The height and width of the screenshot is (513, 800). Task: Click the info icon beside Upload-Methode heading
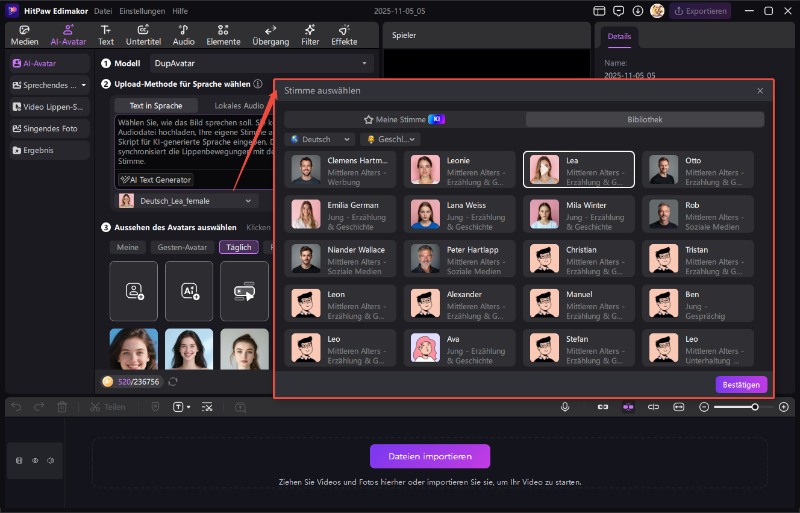(x=258, y=85)
